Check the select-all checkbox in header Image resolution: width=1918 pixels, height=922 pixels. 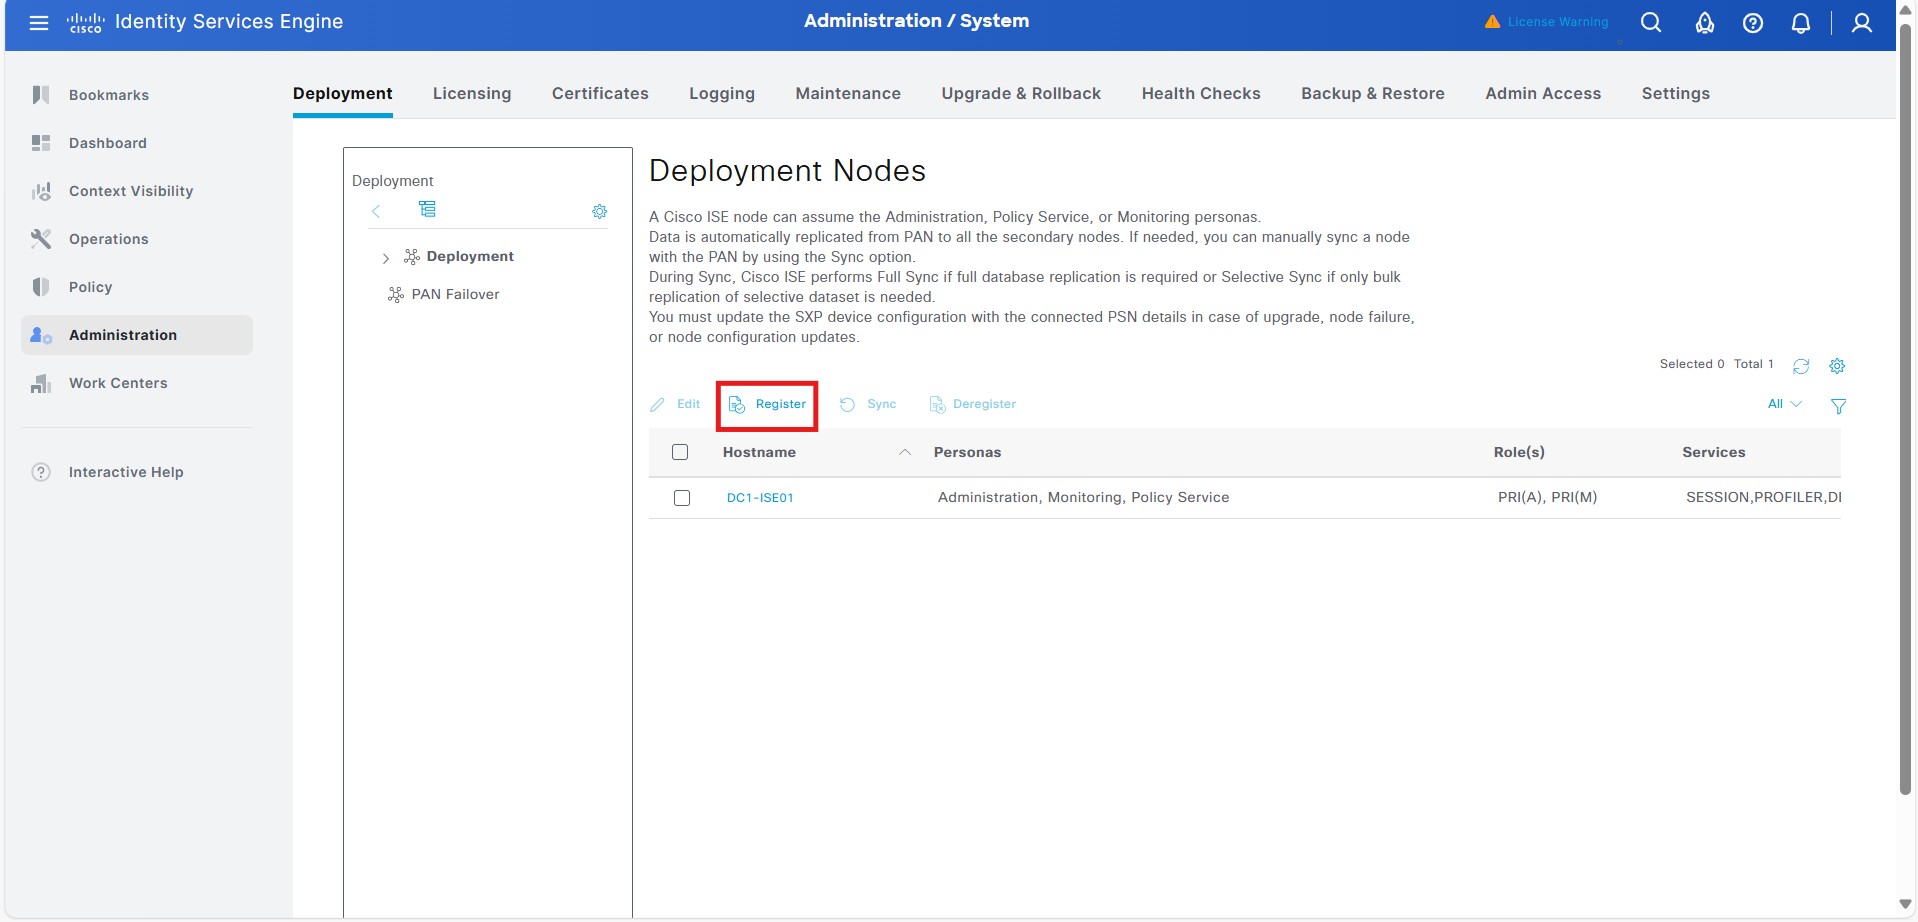(x=680, y=452)
